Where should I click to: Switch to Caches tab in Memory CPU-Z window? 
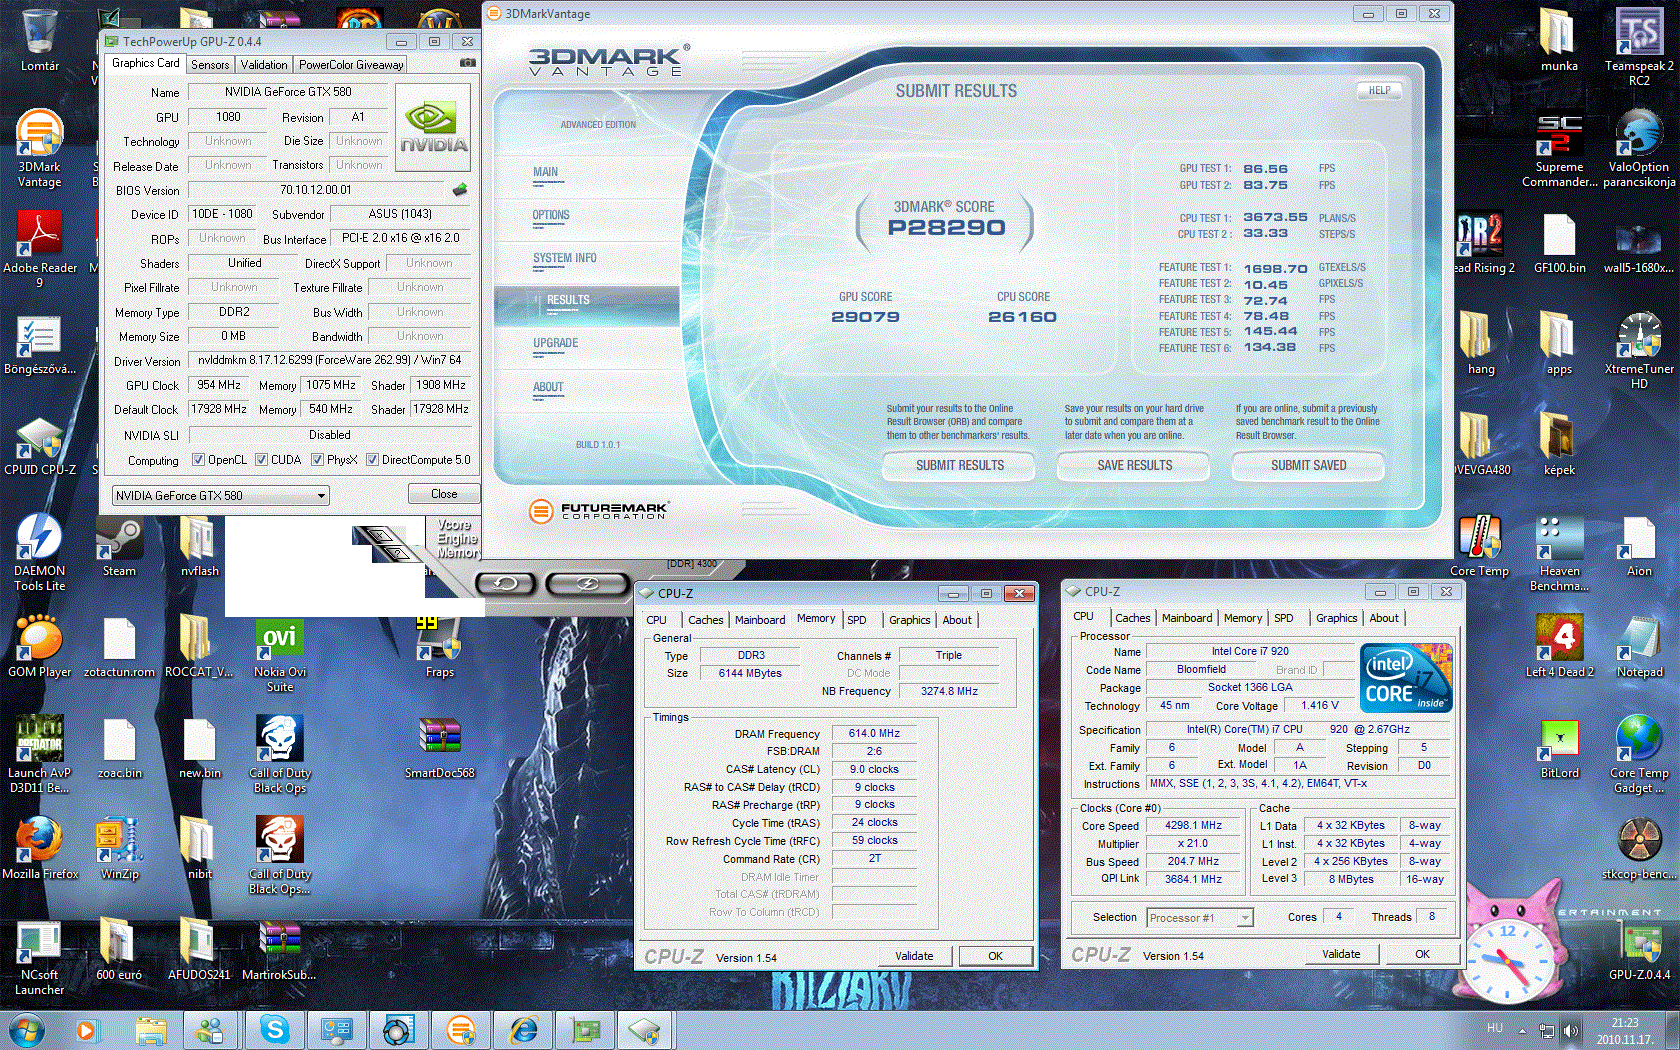705,620
